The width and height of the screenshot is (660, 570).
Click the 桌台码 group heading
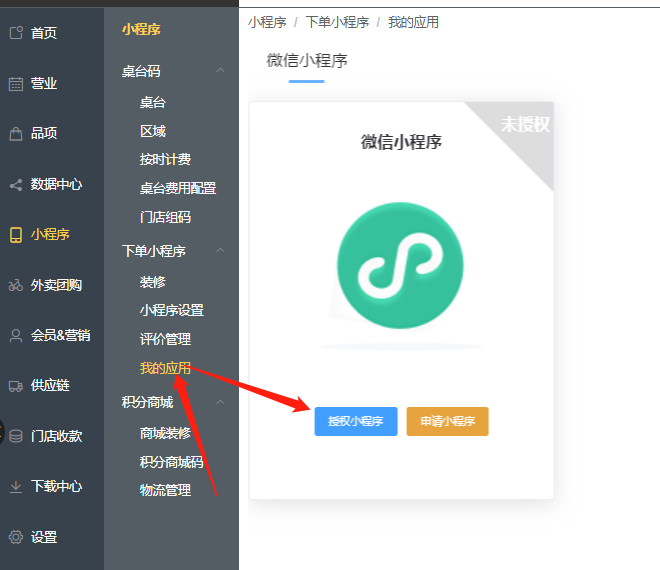point(141,71)
